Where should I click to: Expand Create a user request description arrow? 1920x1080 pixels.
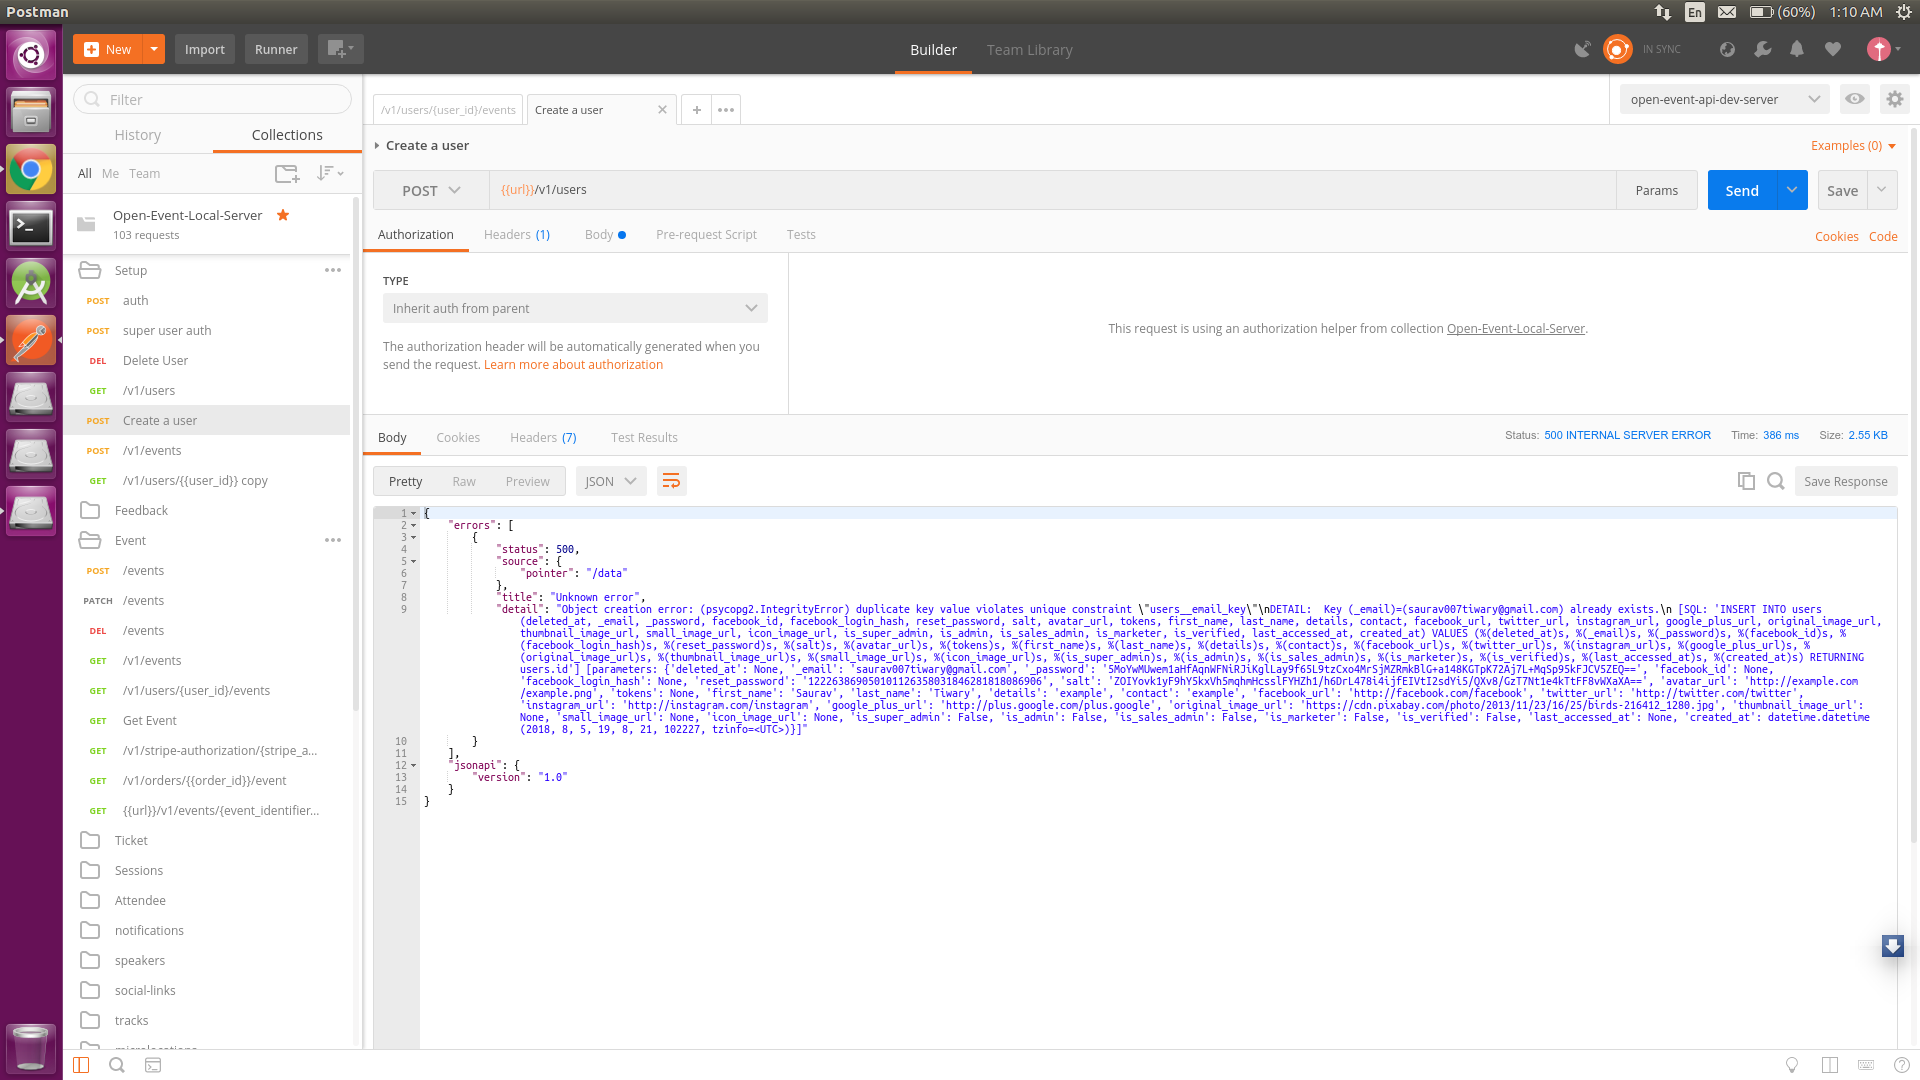(377, 146)
